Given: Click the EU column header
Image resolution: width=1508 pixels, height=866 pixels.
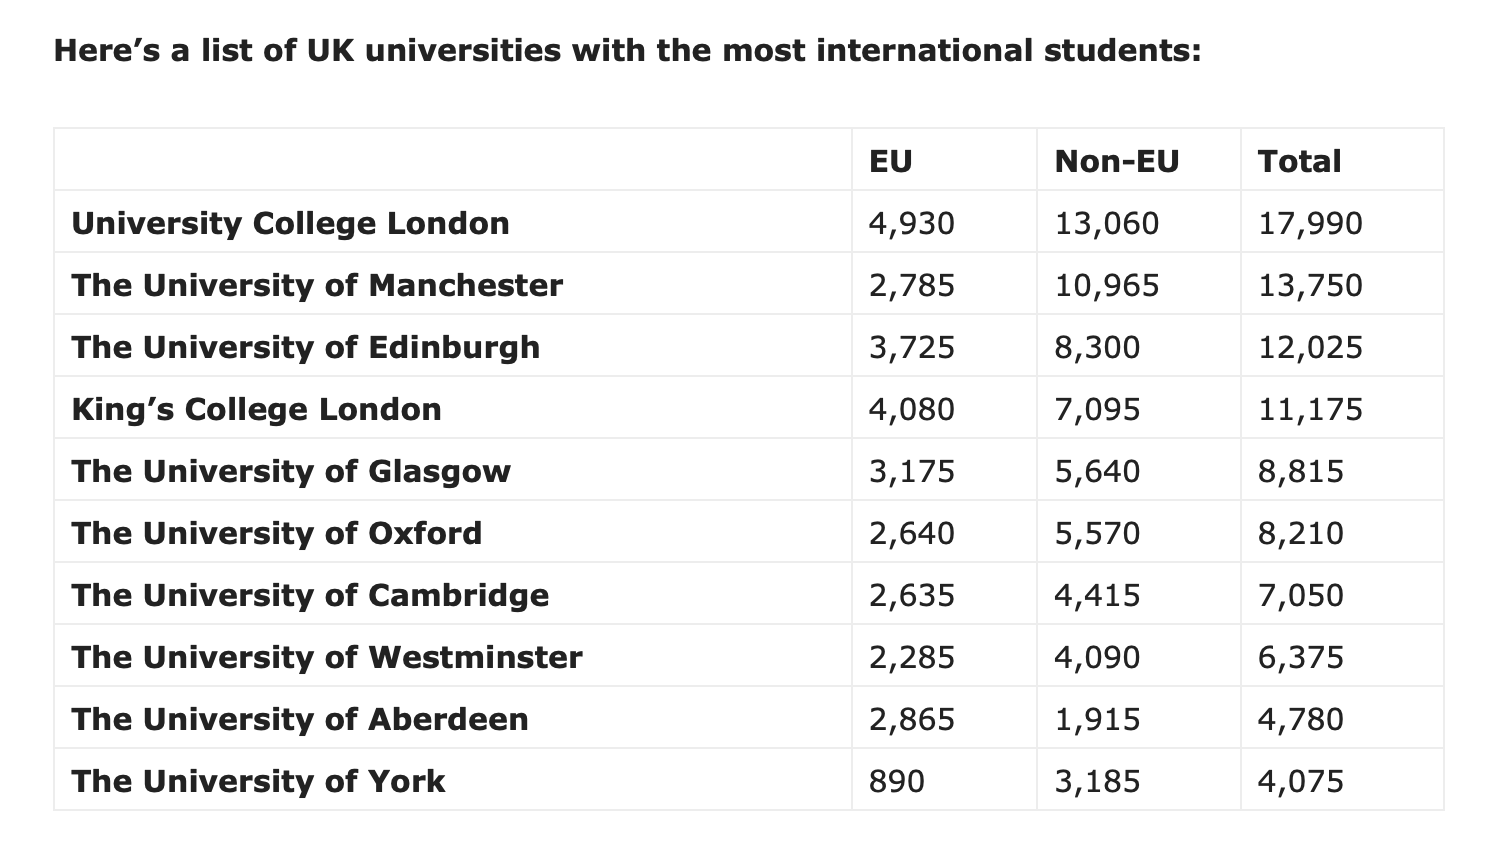Looking at the screenshot, I should click(x=891, y=161).
